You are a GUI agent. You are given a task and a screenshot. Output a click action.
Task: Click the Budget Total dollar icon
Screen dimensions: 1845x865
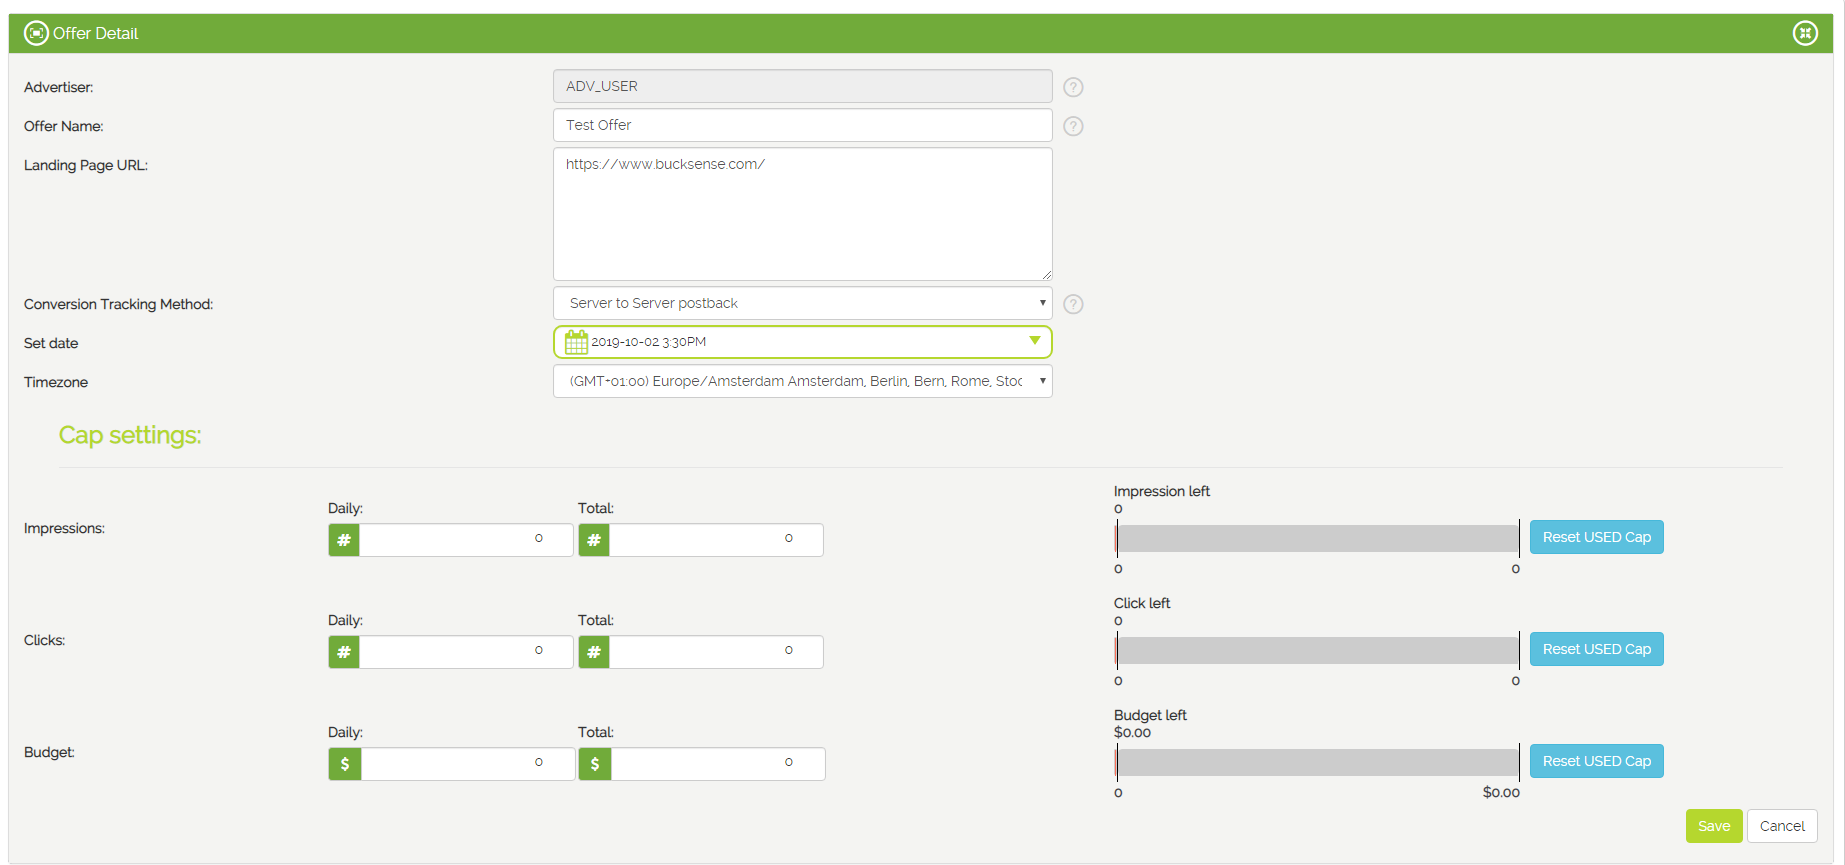(595, 764)
